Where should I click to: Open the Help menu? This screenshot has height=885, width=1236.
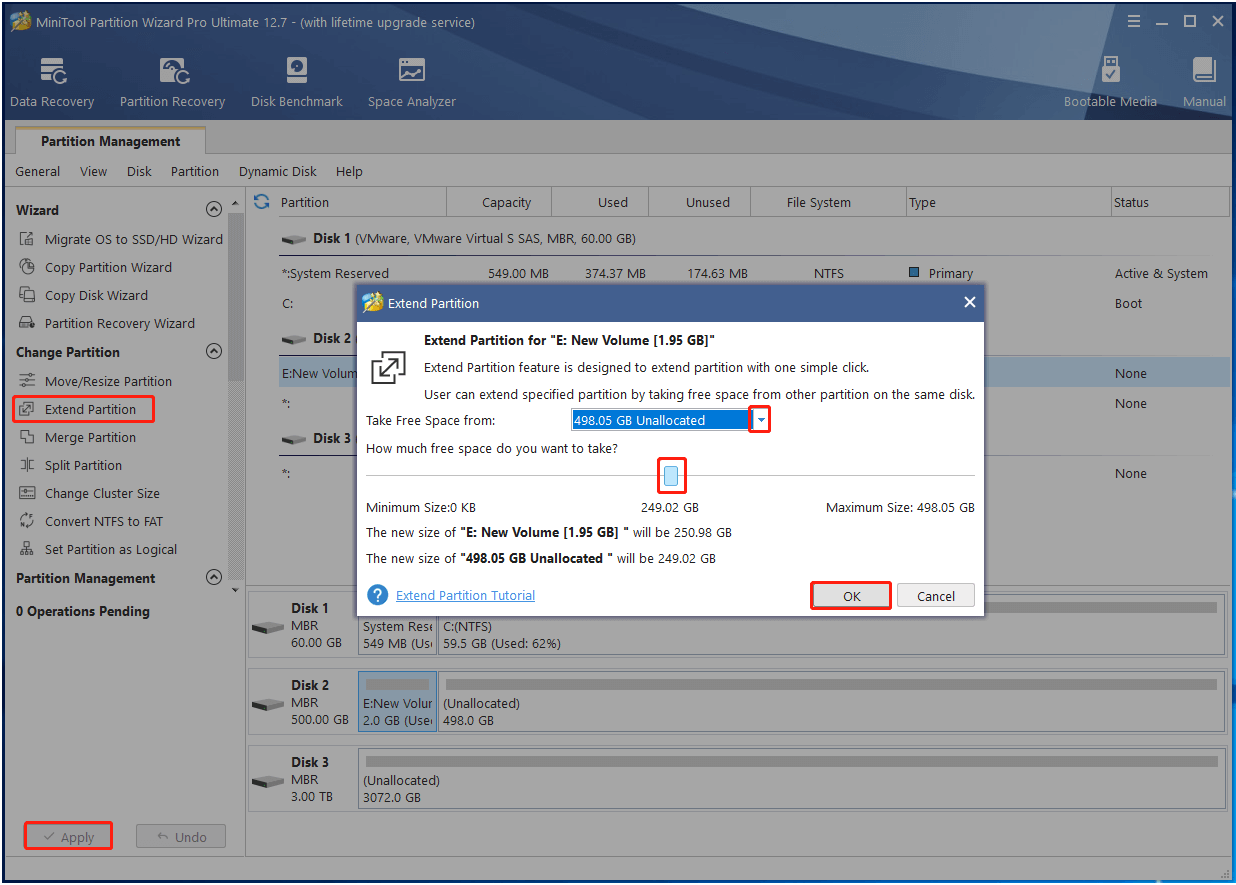click(x=349, y=171)
